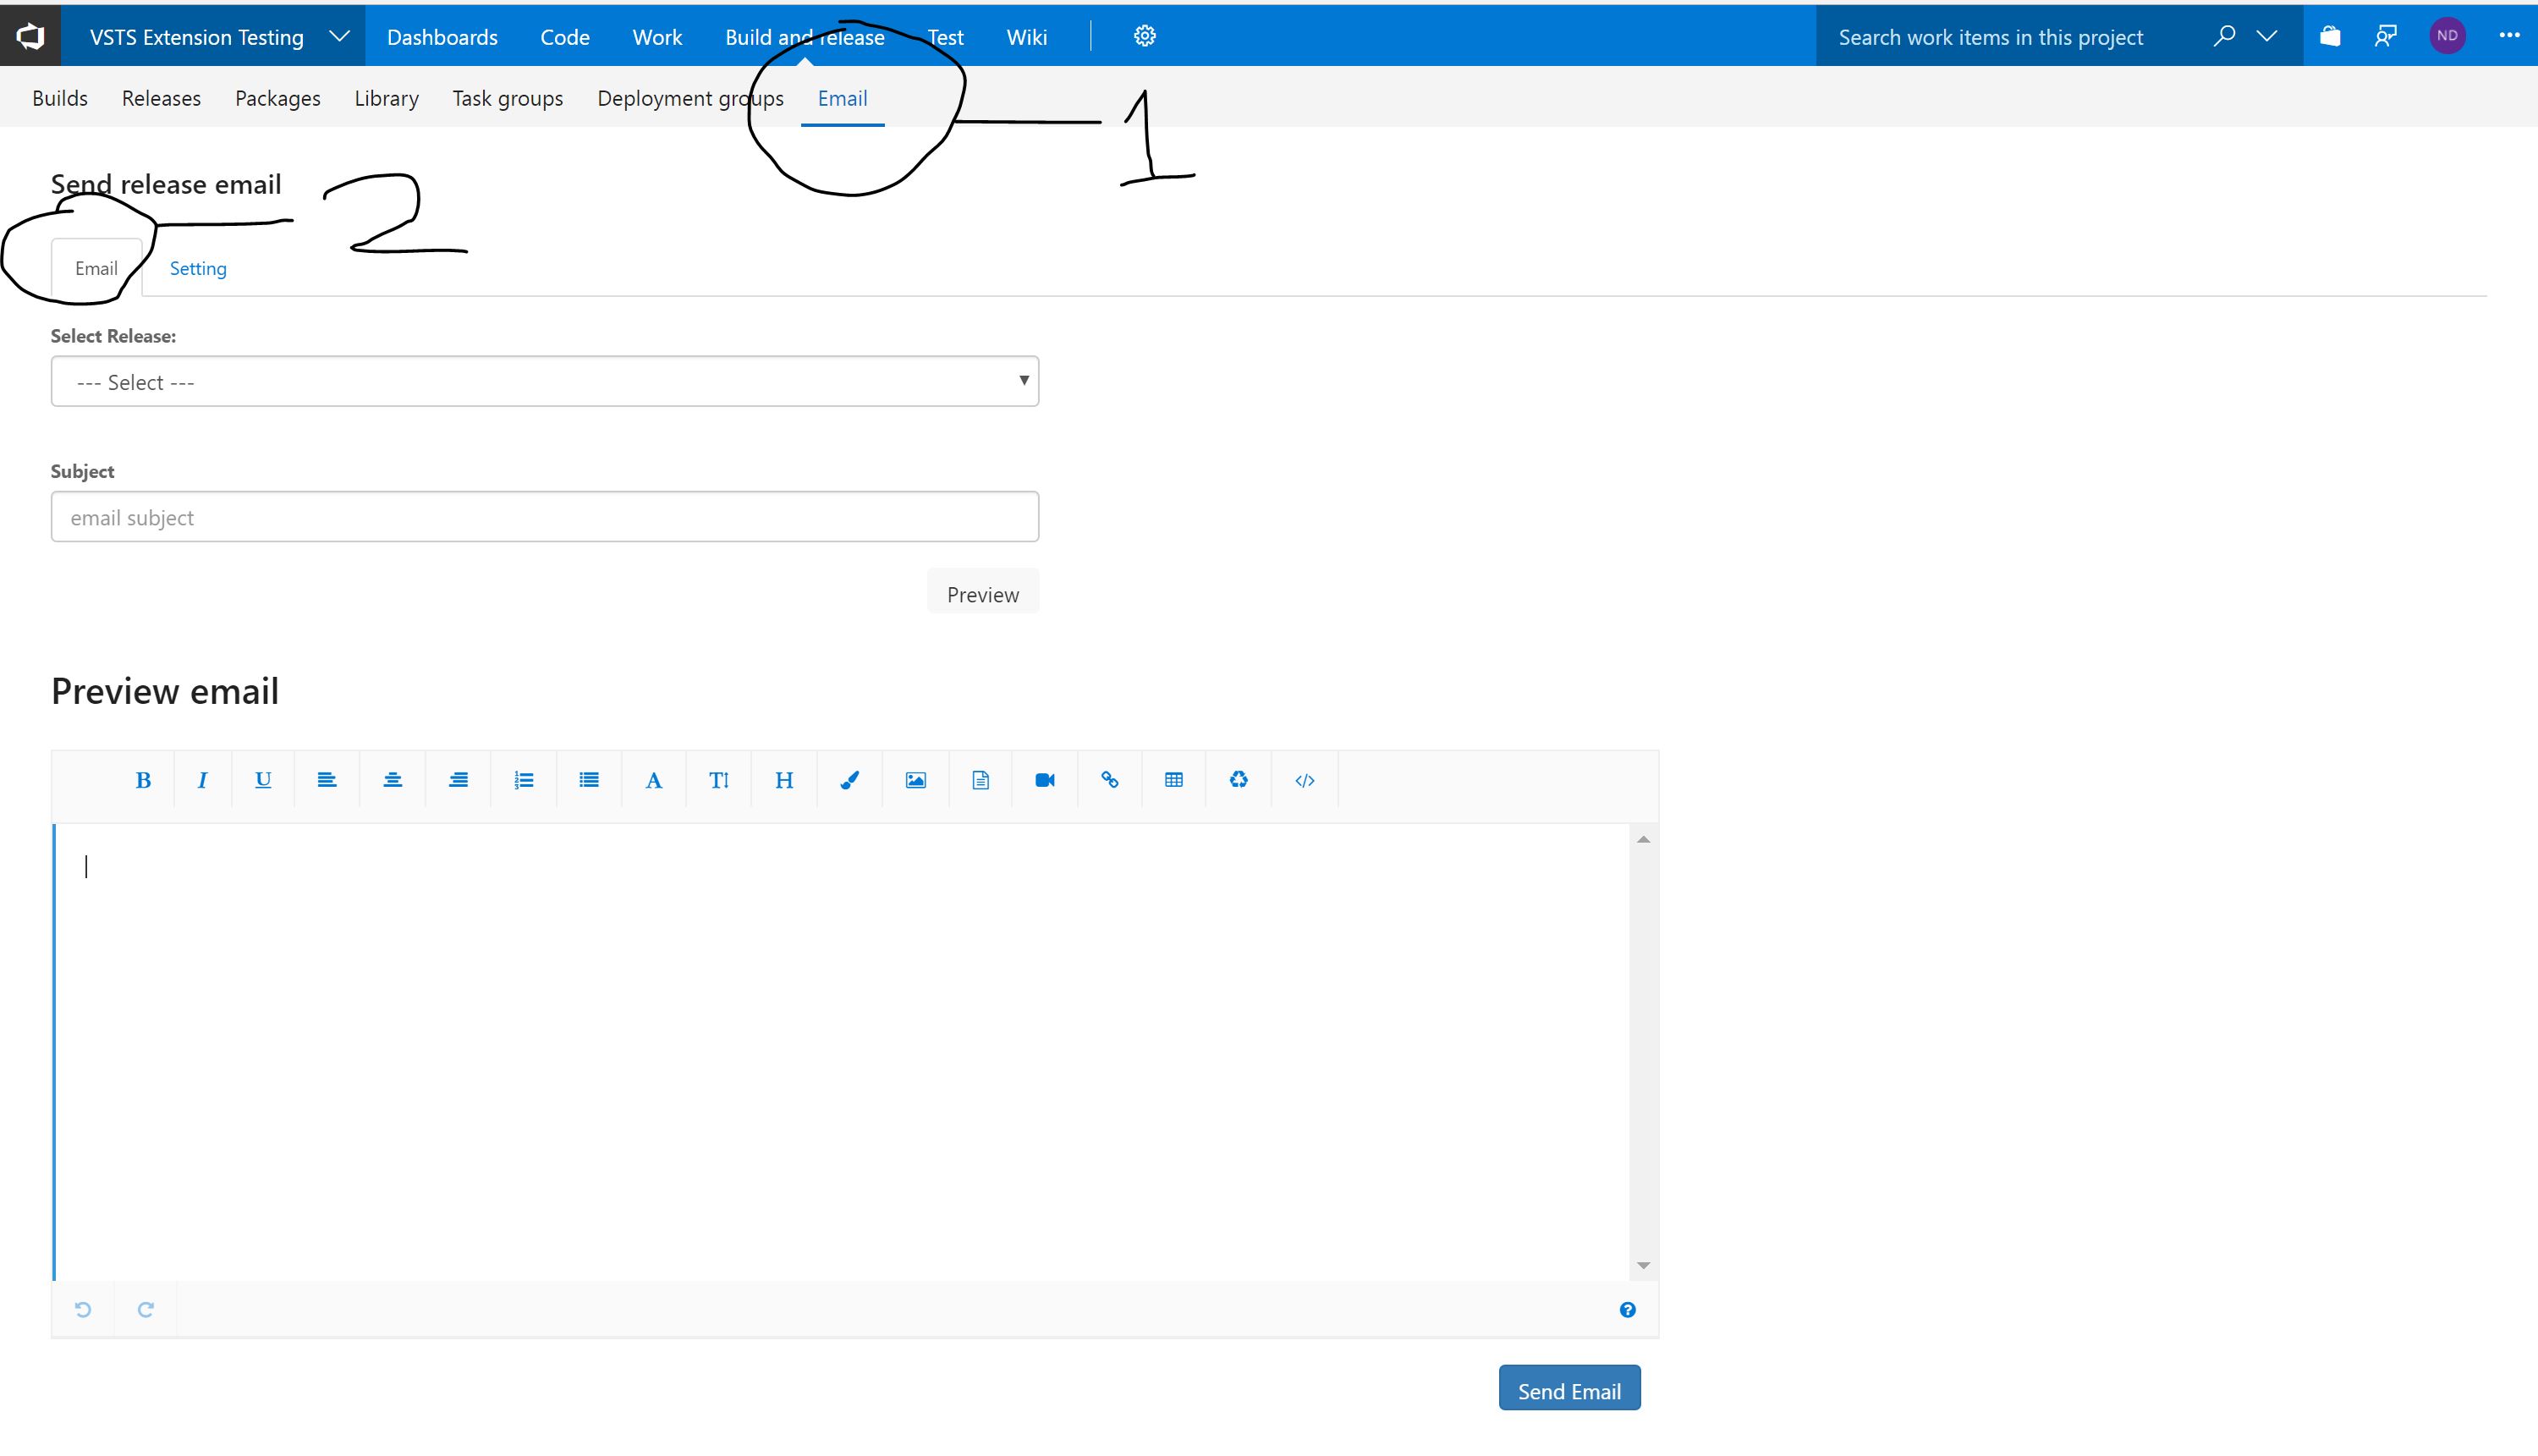
Task: Toggle underline formatting
Action: pyautogui.click(x=263, y=780)
